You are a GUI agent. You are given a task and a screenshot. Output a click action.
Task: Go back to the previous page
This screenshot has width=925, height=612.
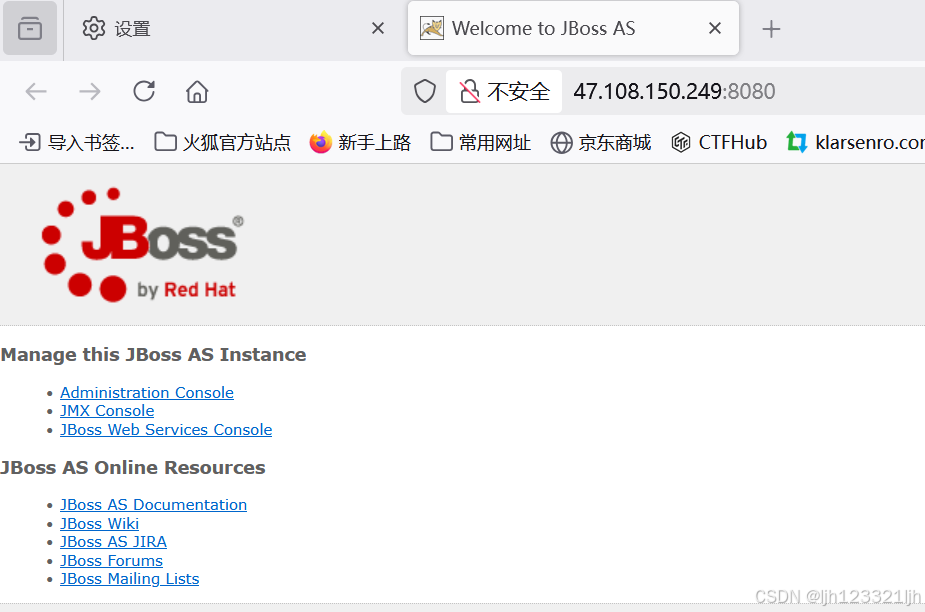(37, 91)
